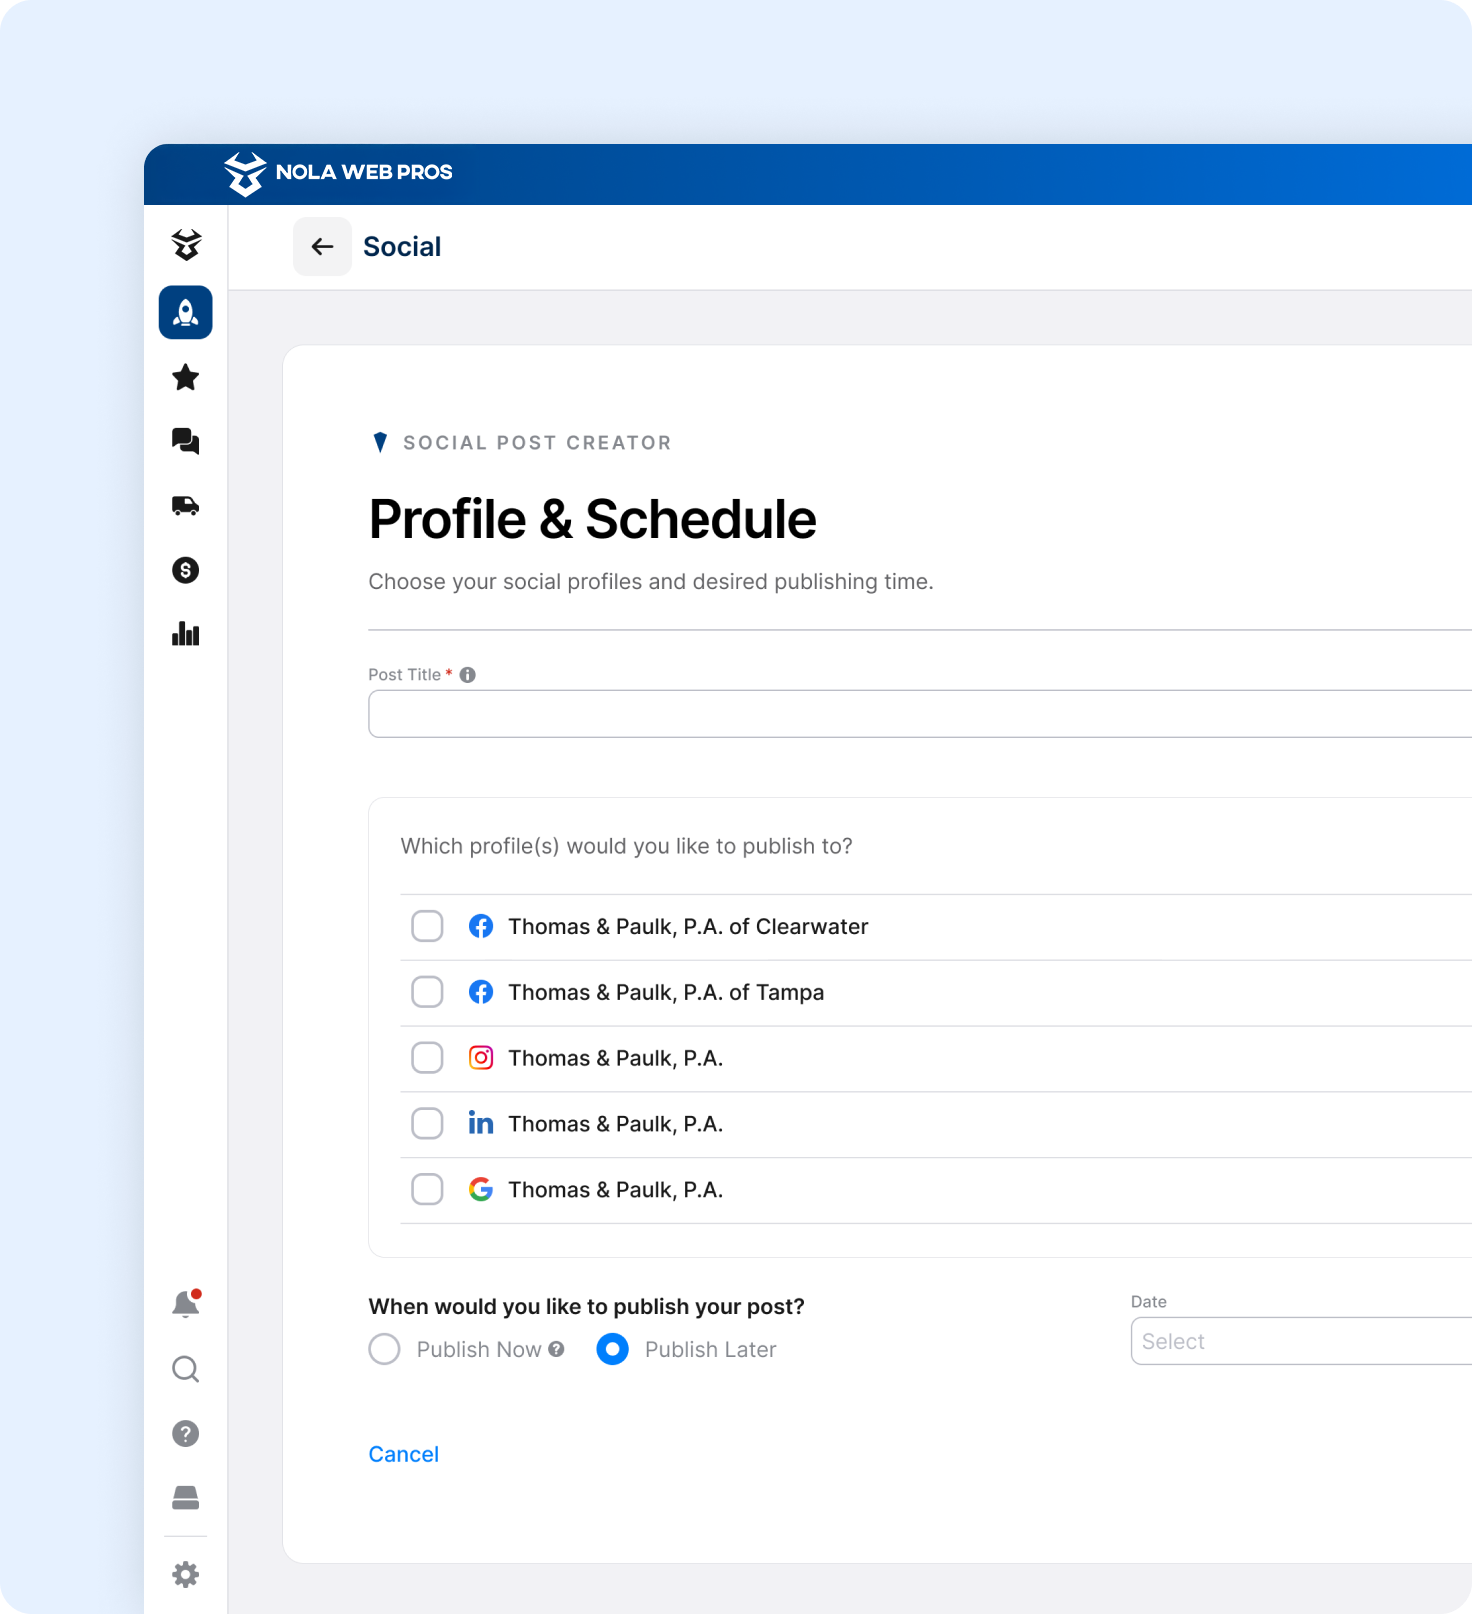Click the Instagram icon for Thomas & Paulk

tap(481, 1058)
